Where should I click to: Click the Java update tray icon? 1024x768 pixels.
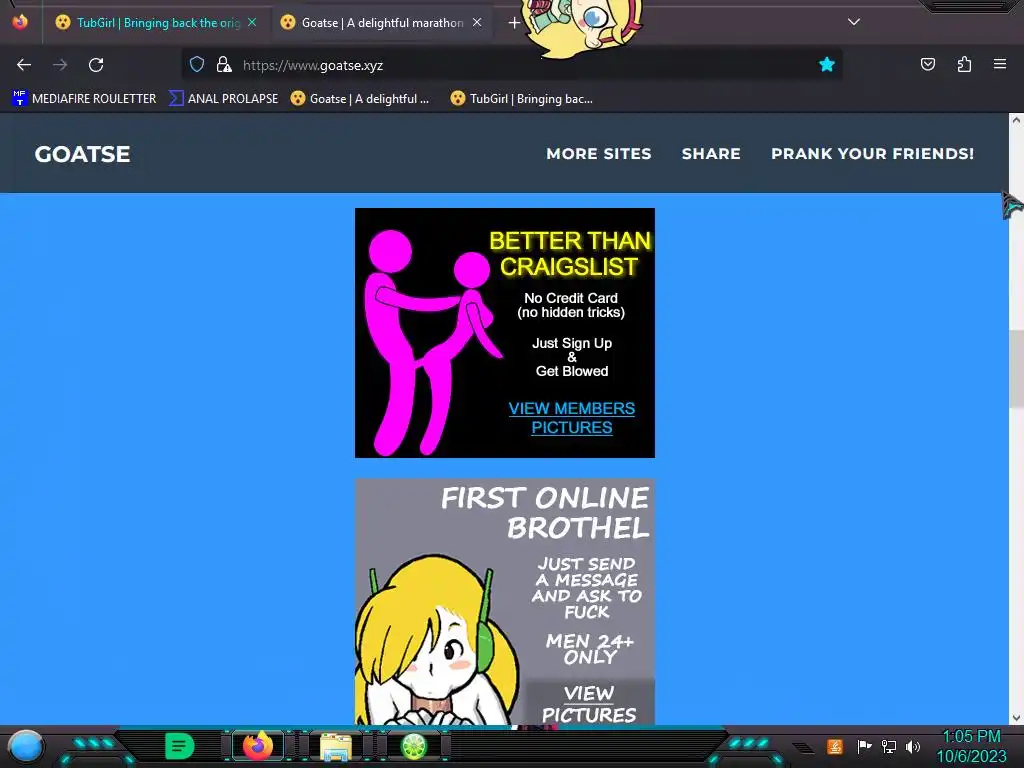835,746
